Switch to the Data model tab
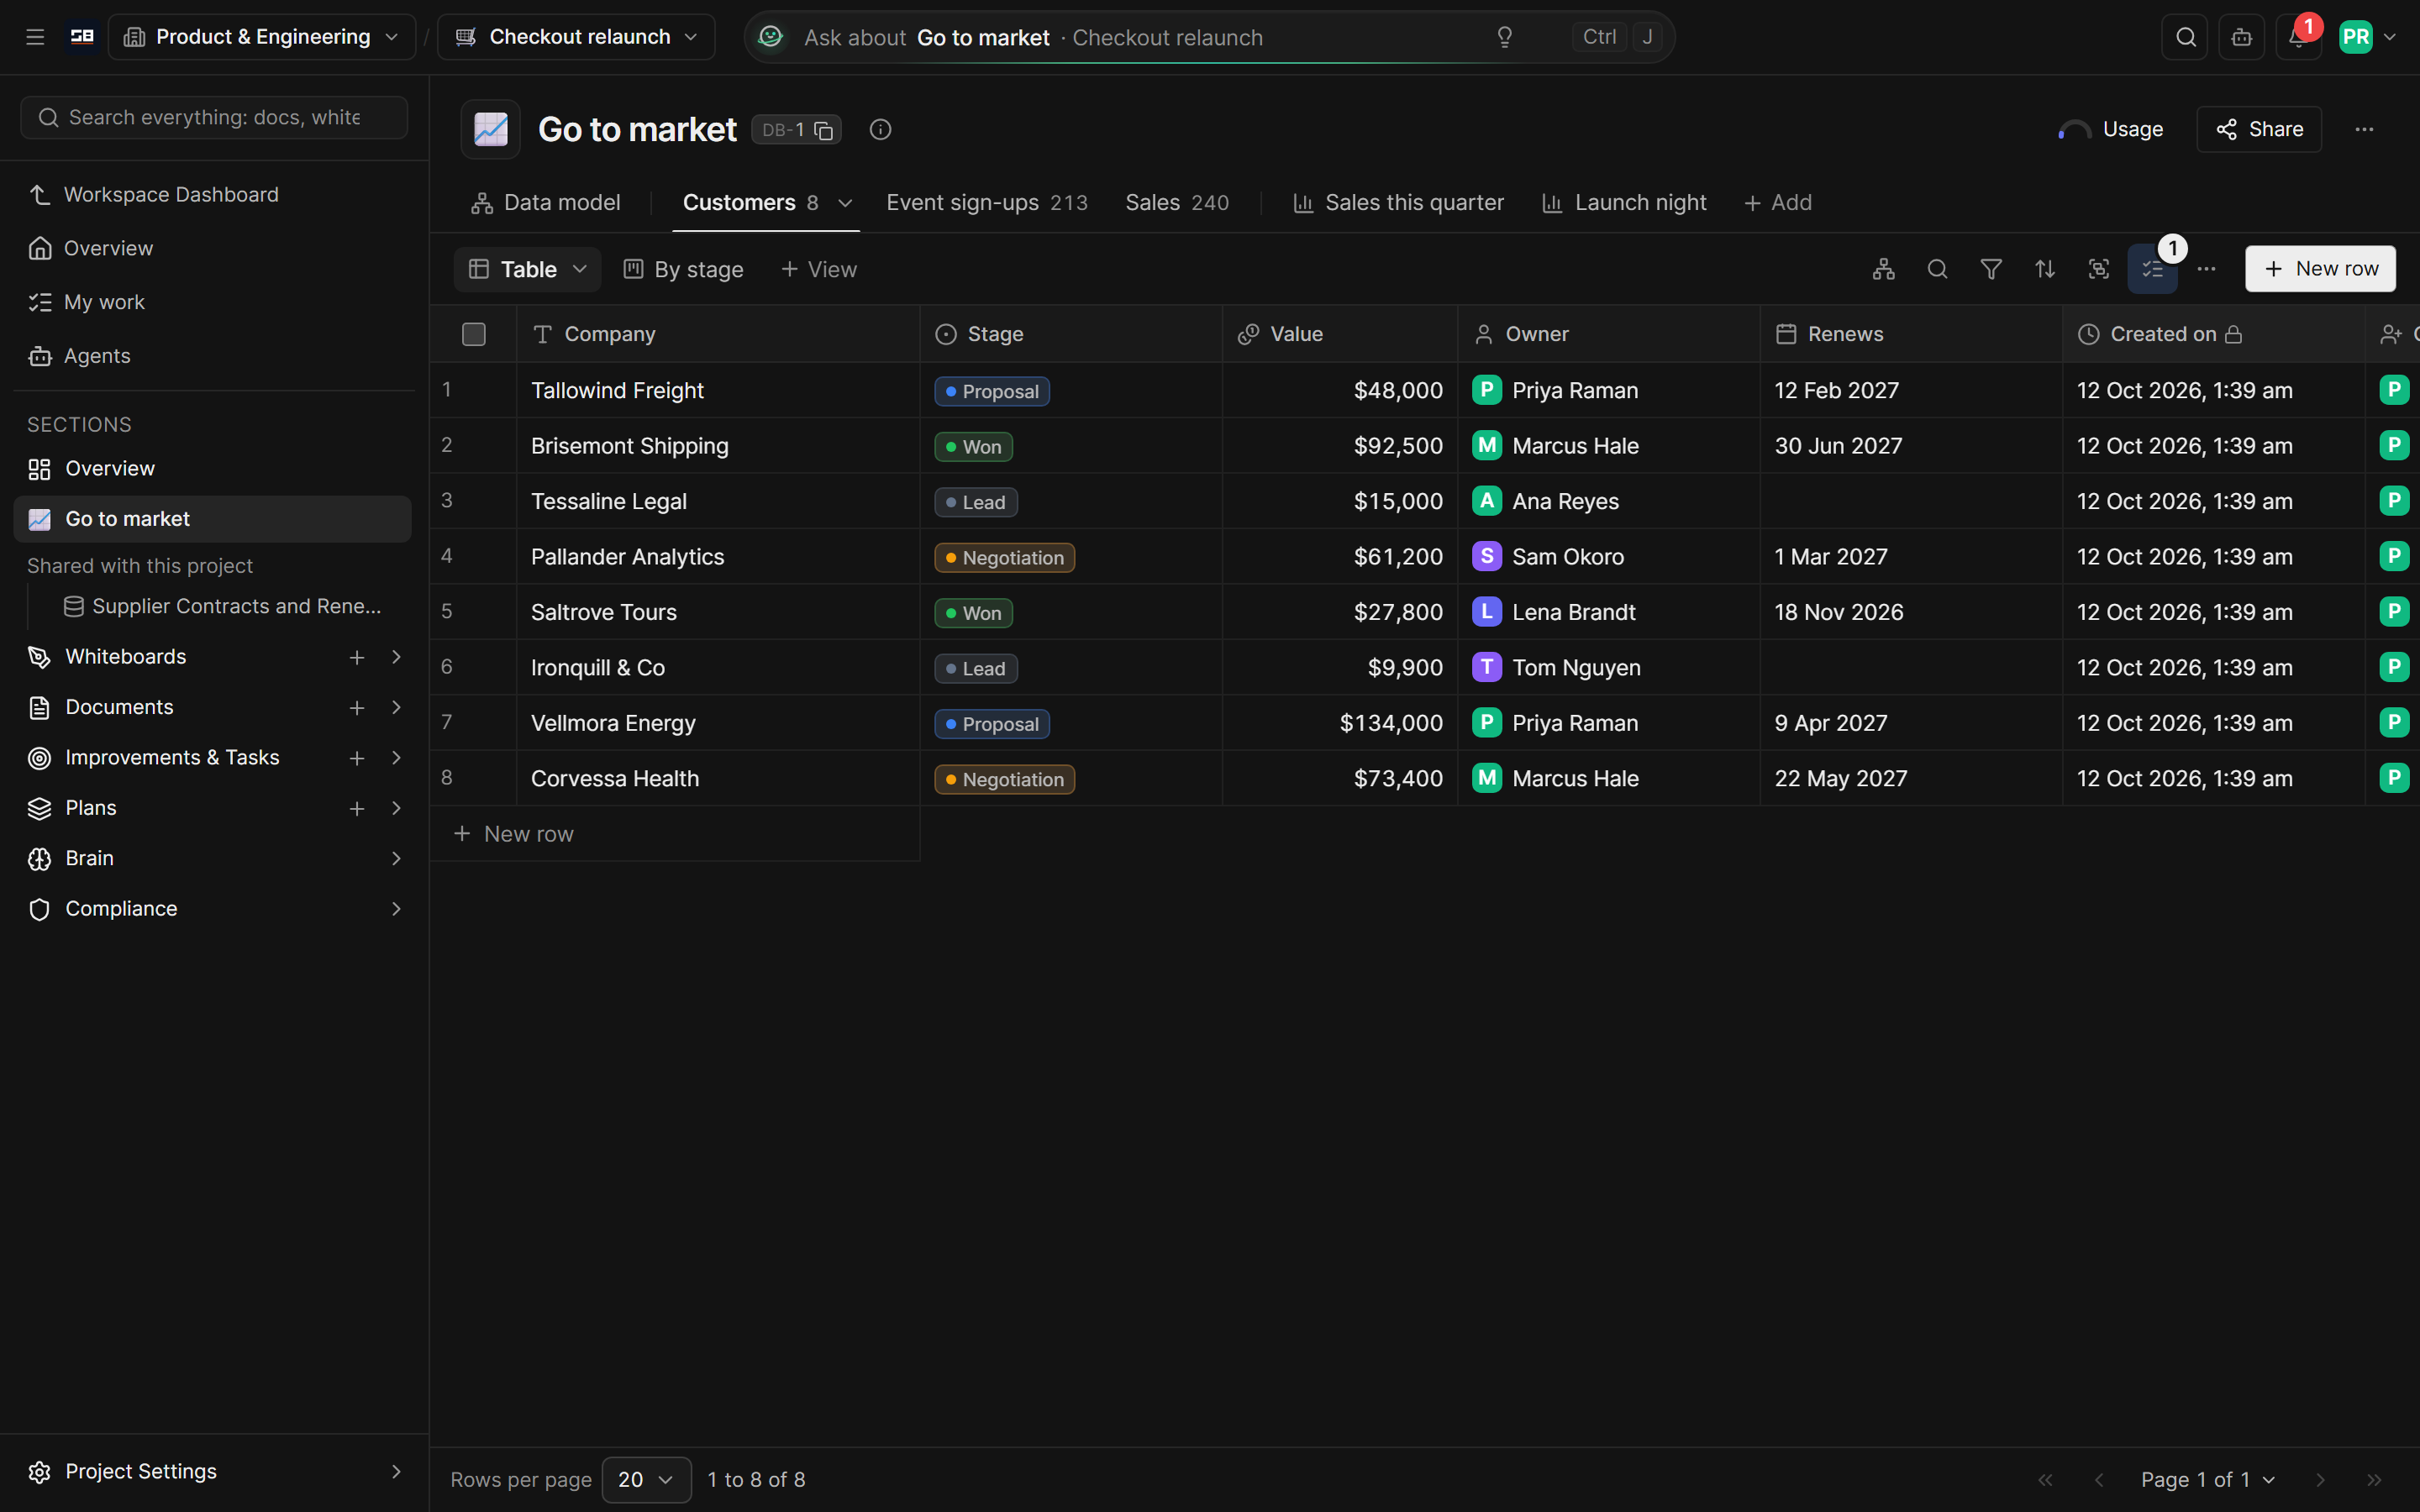The height and width of the screenshot is (1512, 2420). [x=546, y=202]
